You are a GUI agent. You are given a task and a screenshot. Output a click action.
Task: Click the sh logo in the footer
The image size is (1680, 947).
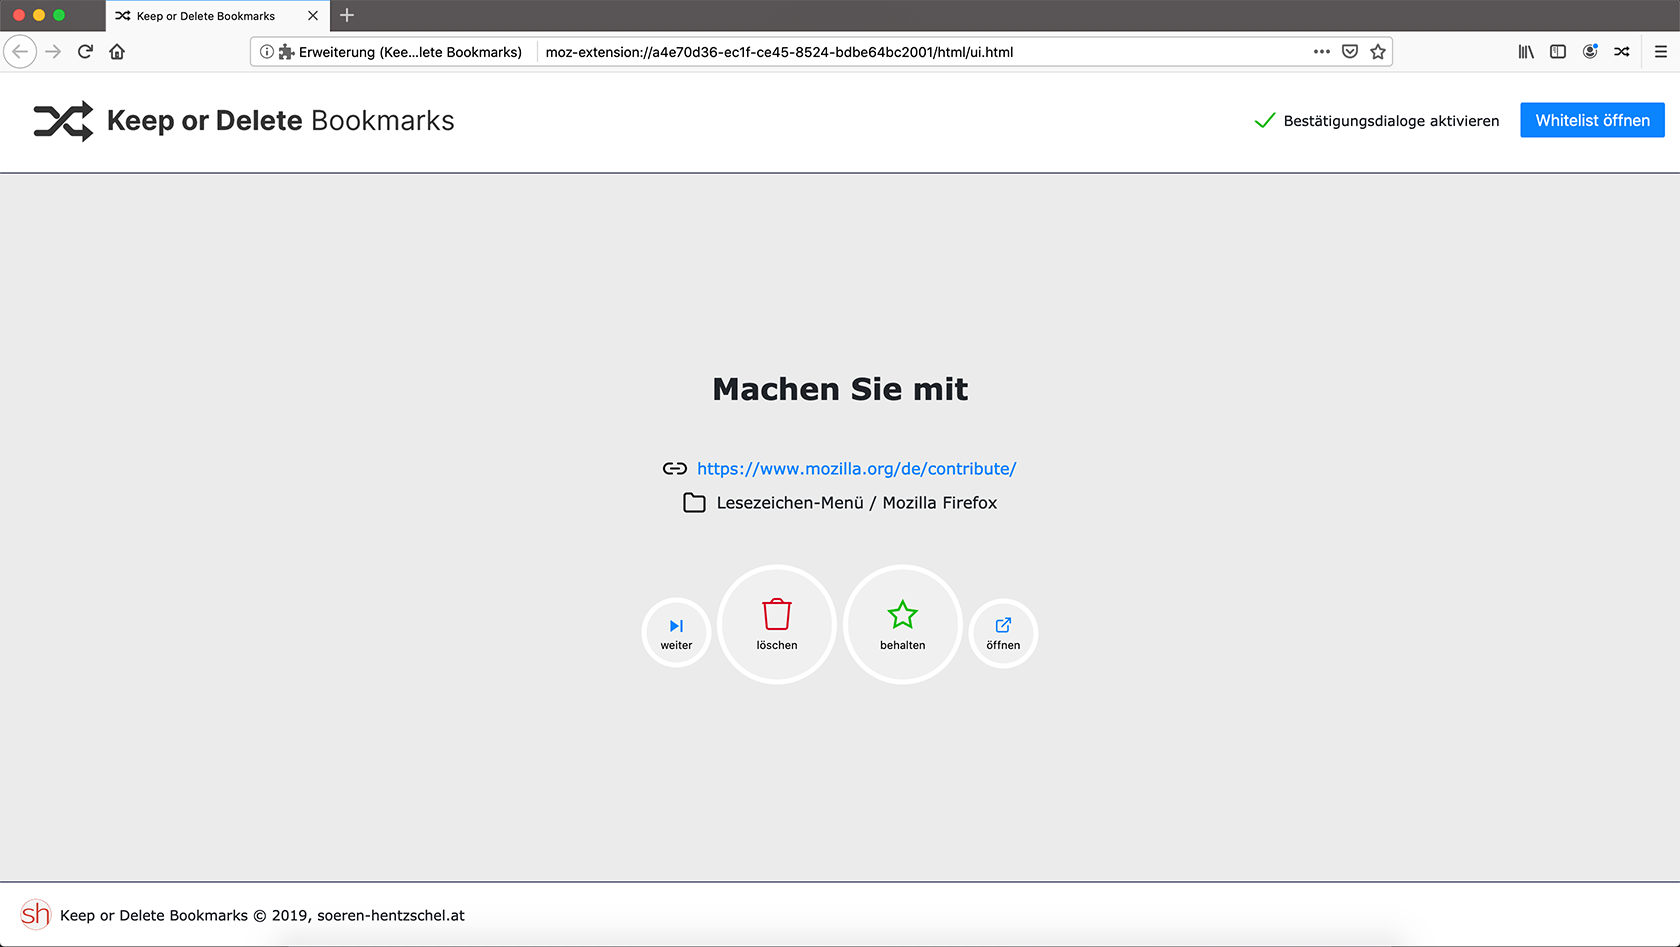(35, 914)
